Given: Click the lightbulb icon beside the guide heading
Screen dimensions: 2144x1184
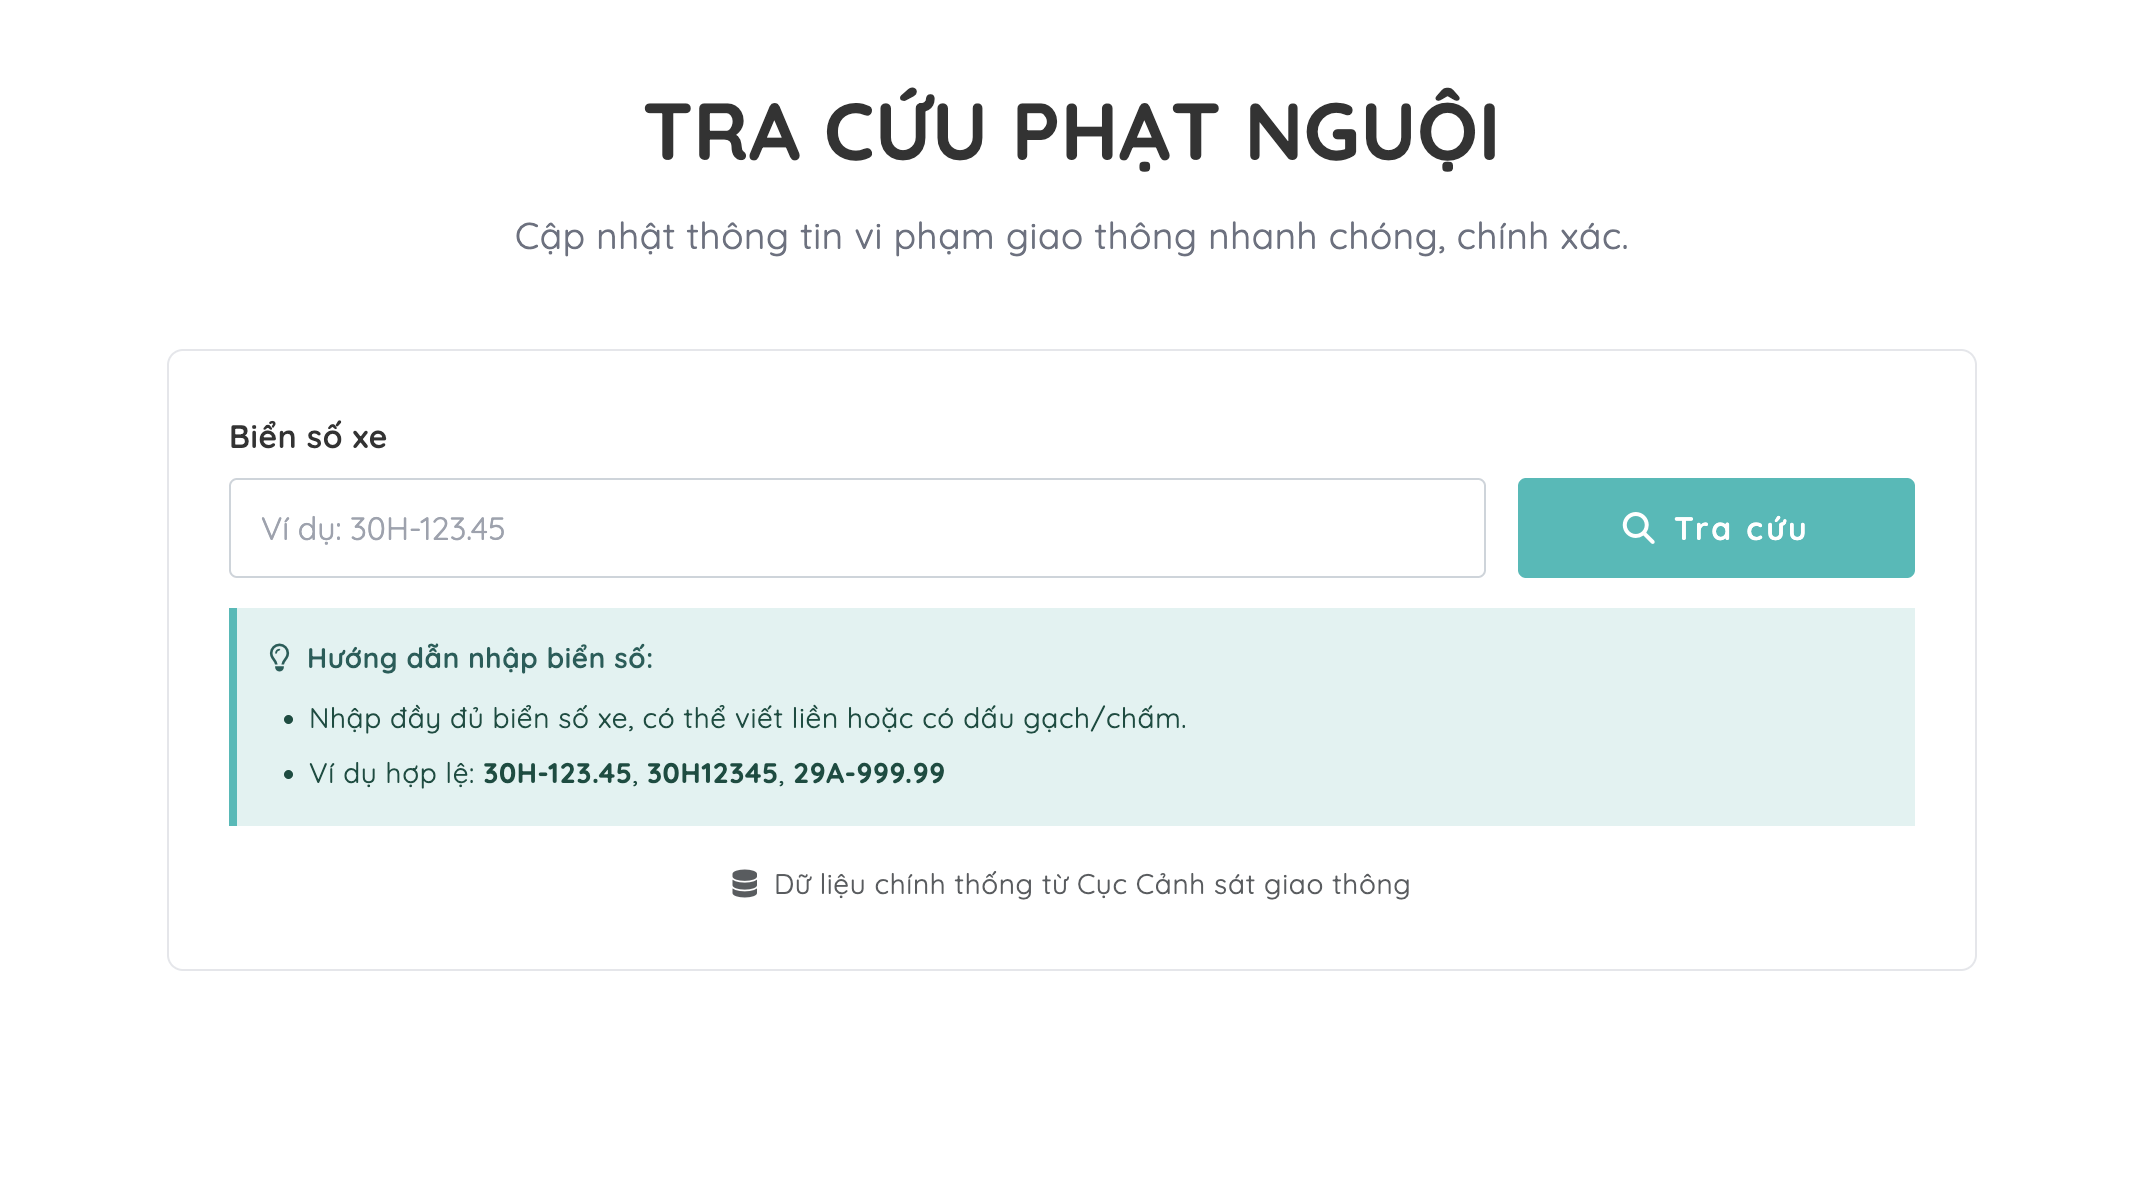Looking at the screenshot, I should (x=279, y=658).
